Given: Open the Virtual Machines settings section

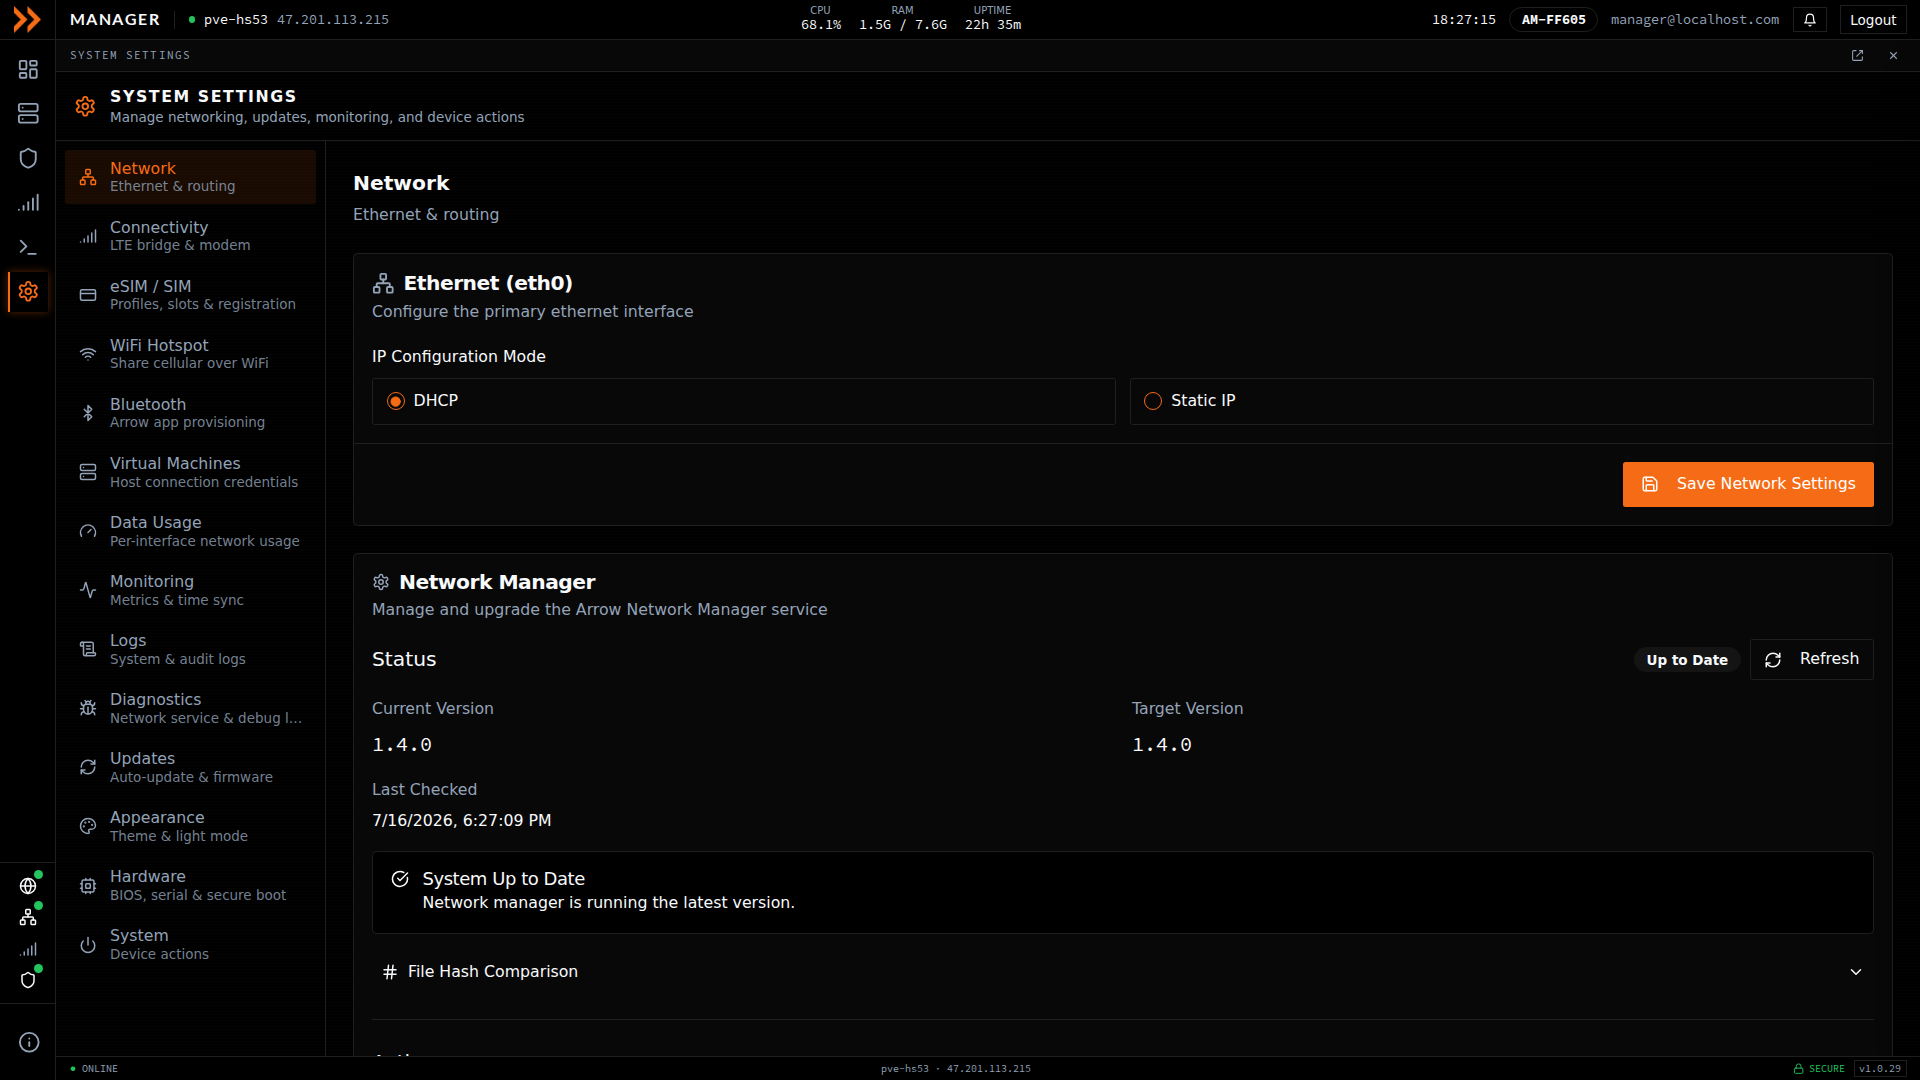Looking at the screenshot, I should (190, 472).
